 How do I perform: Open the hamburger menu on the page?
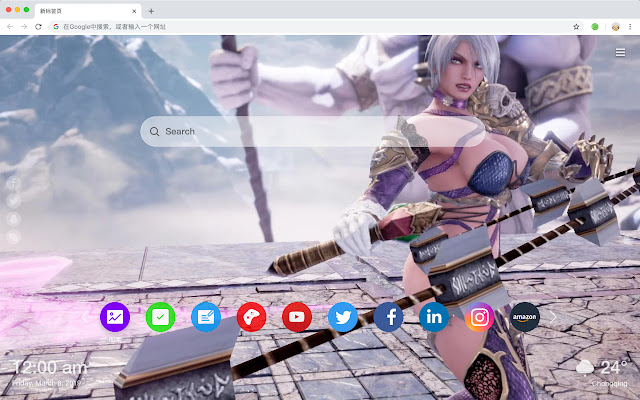coord(620,53)
